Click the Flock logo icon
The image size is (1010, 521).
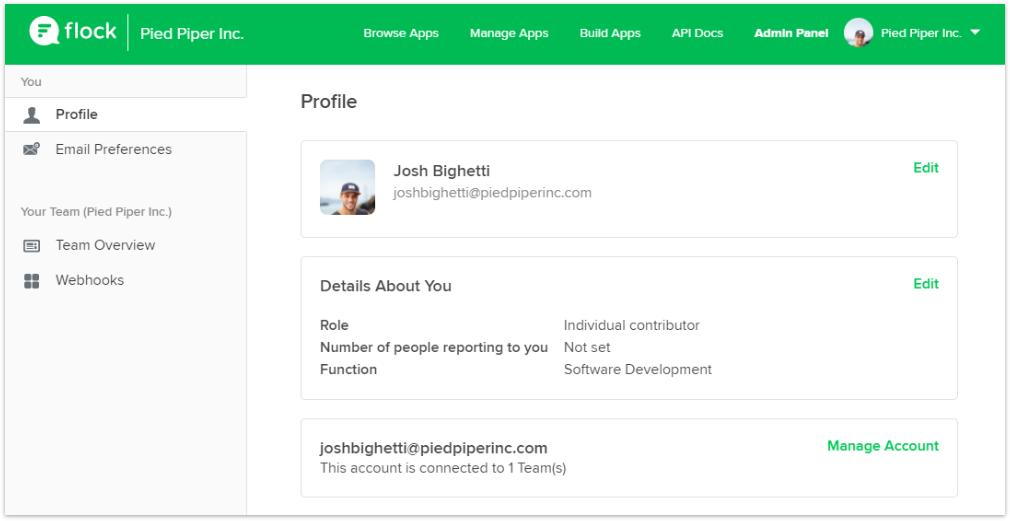click(44, 31)
